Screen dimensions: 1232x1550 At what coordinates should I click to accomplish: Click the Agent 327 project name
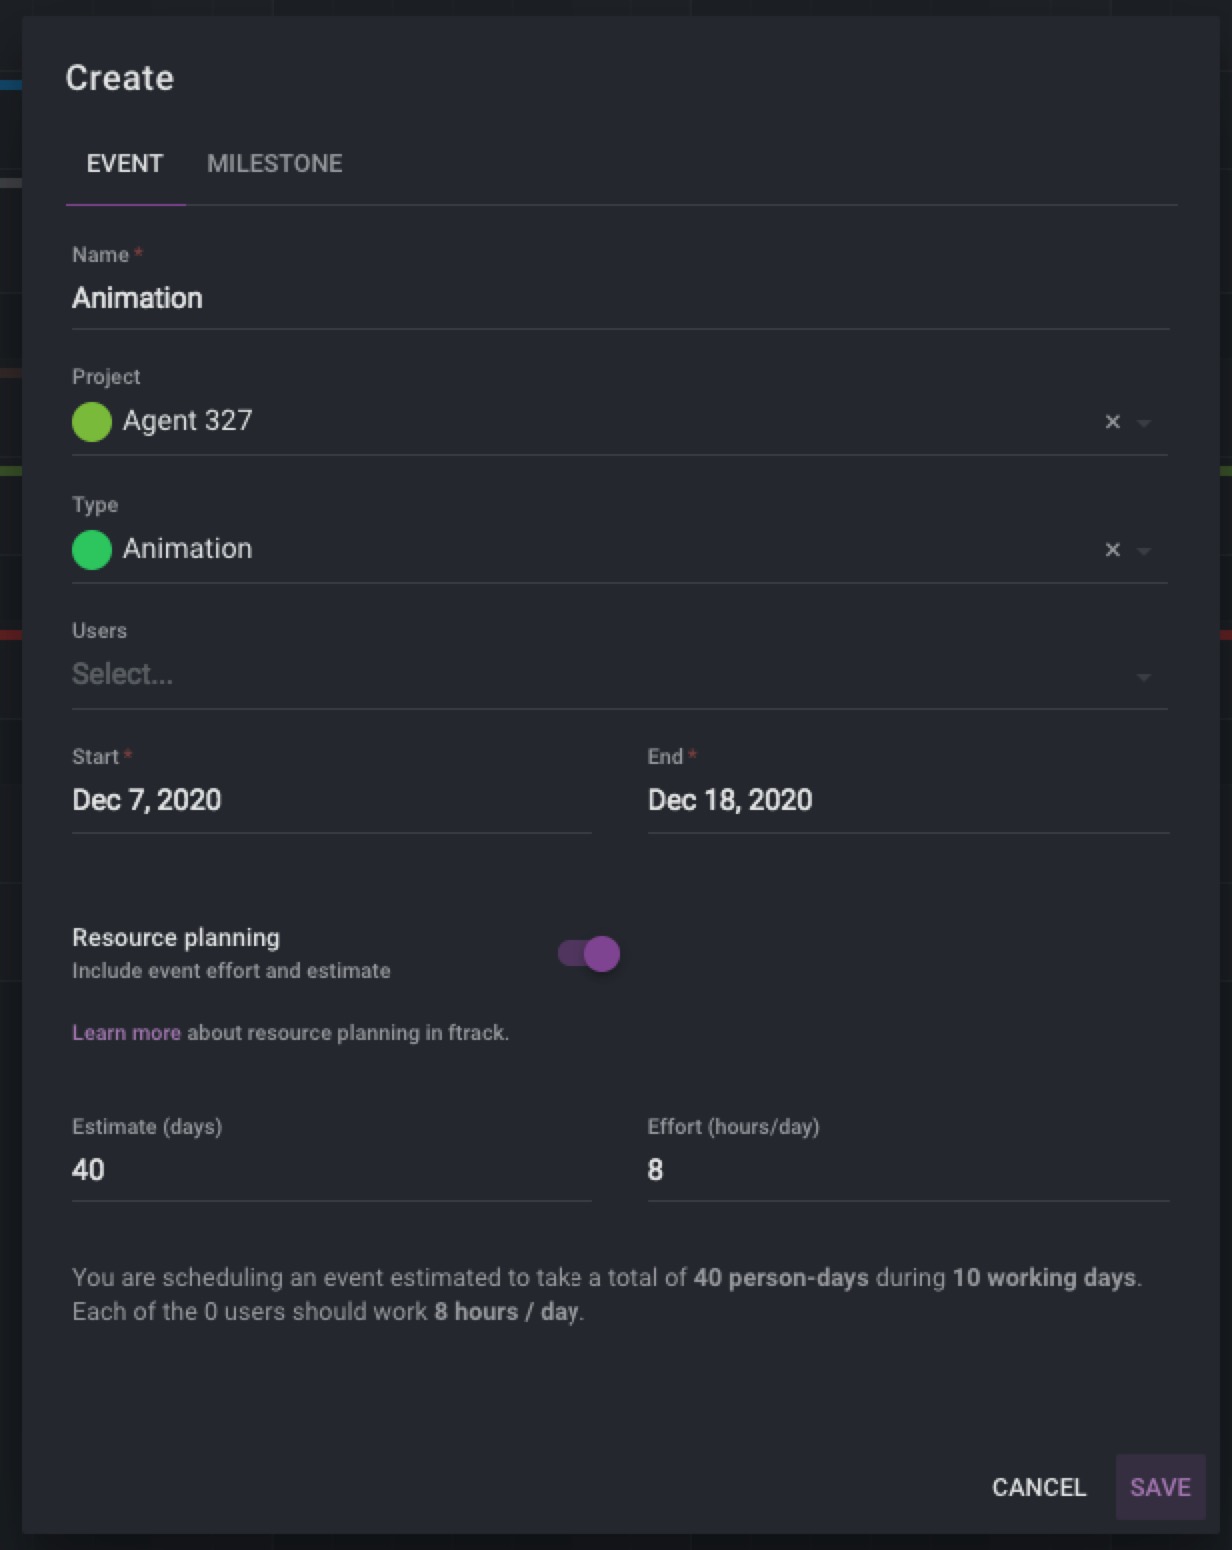coord(187,421)
